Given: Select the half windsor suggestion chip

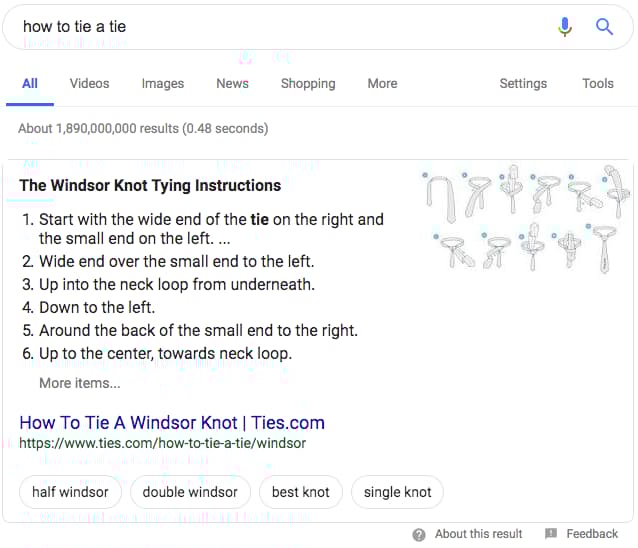Looking at the screenshot, I should [70, 492].
